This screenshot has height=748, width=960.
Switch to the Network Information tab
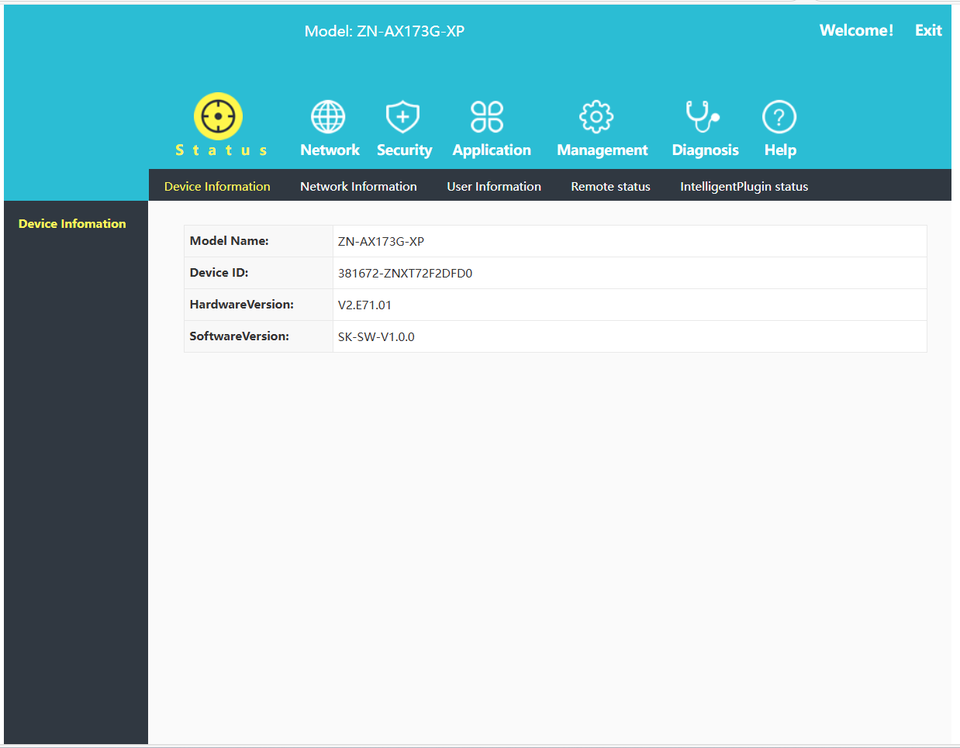coord(358,186)
